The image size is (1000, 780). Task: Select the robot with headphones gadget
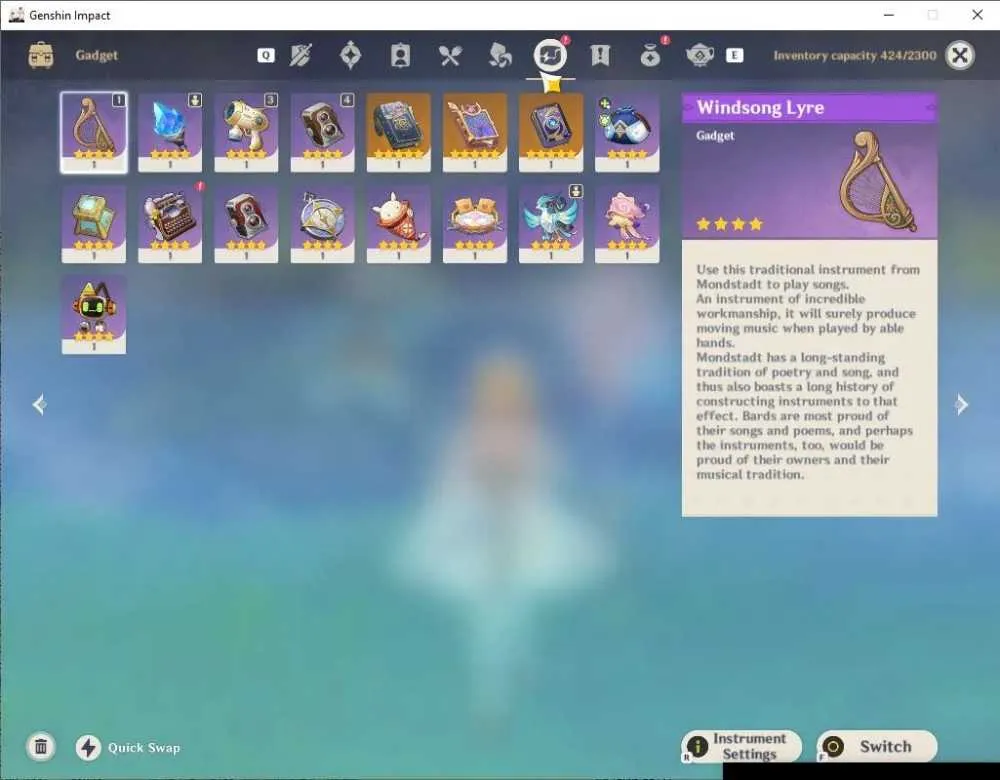(x=94, y=314)
